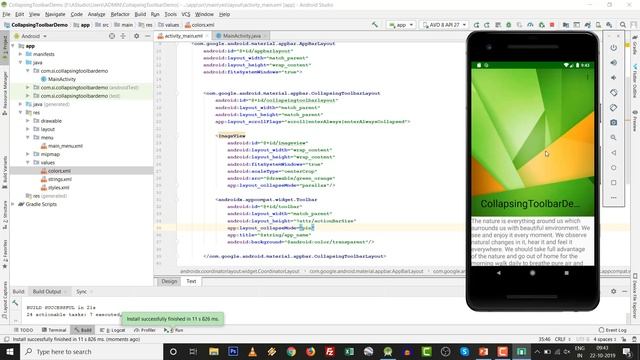Select the Sync tab in Build panel
The width and height of the screenshot is (640, 360).
[81, 291]
